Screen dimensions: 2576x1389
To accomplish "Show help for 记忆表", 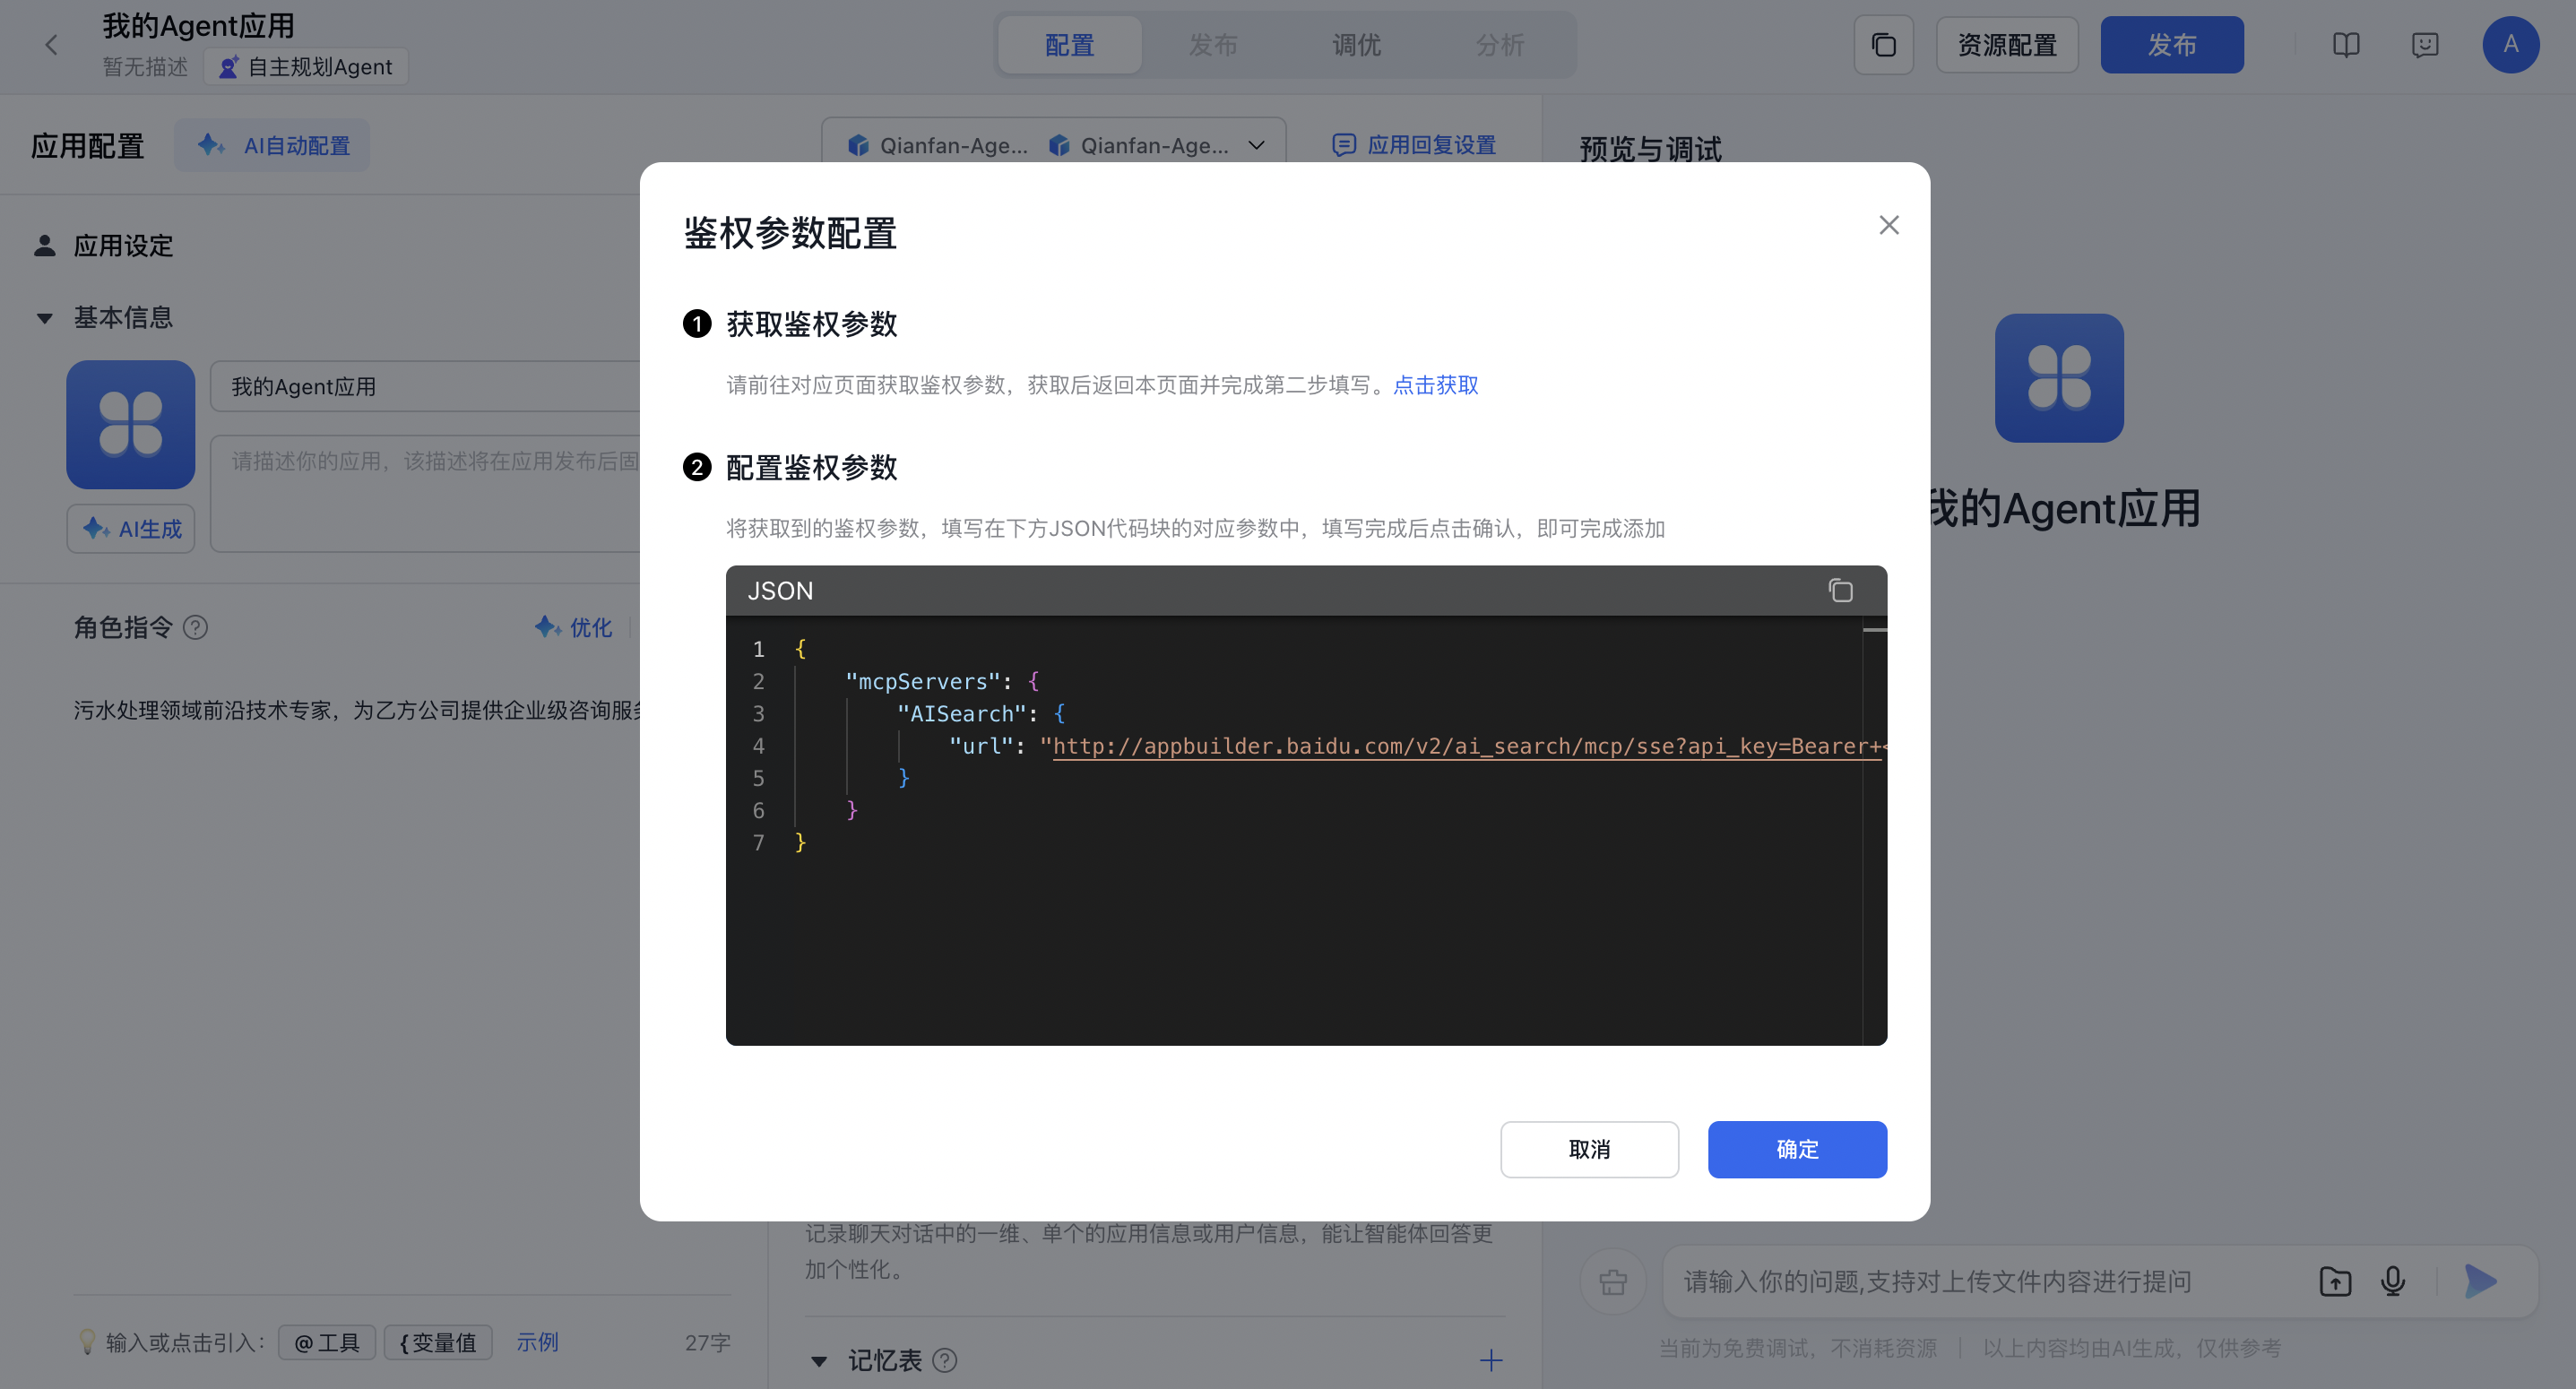I will (945, 1361).
